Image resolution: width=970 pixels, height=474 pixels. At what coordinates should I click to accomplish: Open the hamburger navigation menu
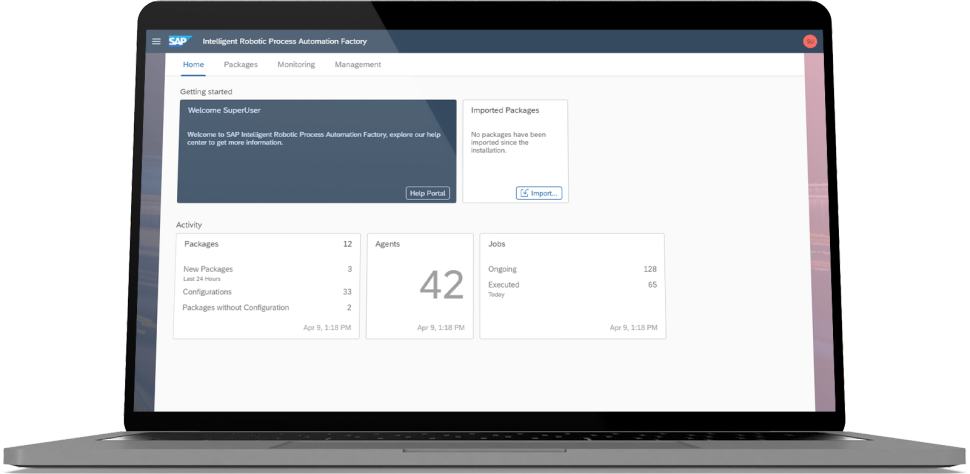(x=156, y=41)
